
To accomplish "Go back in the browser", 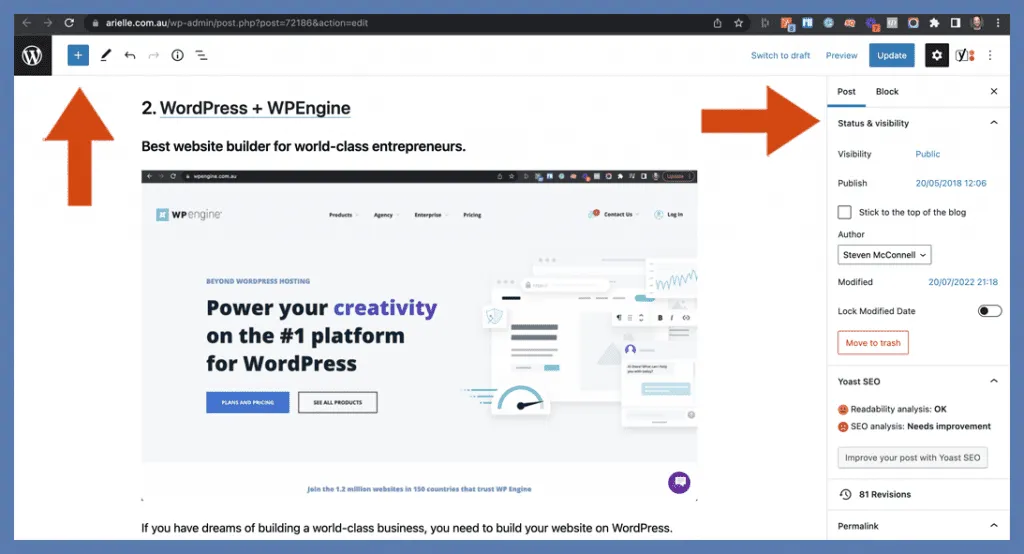I will (27, 23).
